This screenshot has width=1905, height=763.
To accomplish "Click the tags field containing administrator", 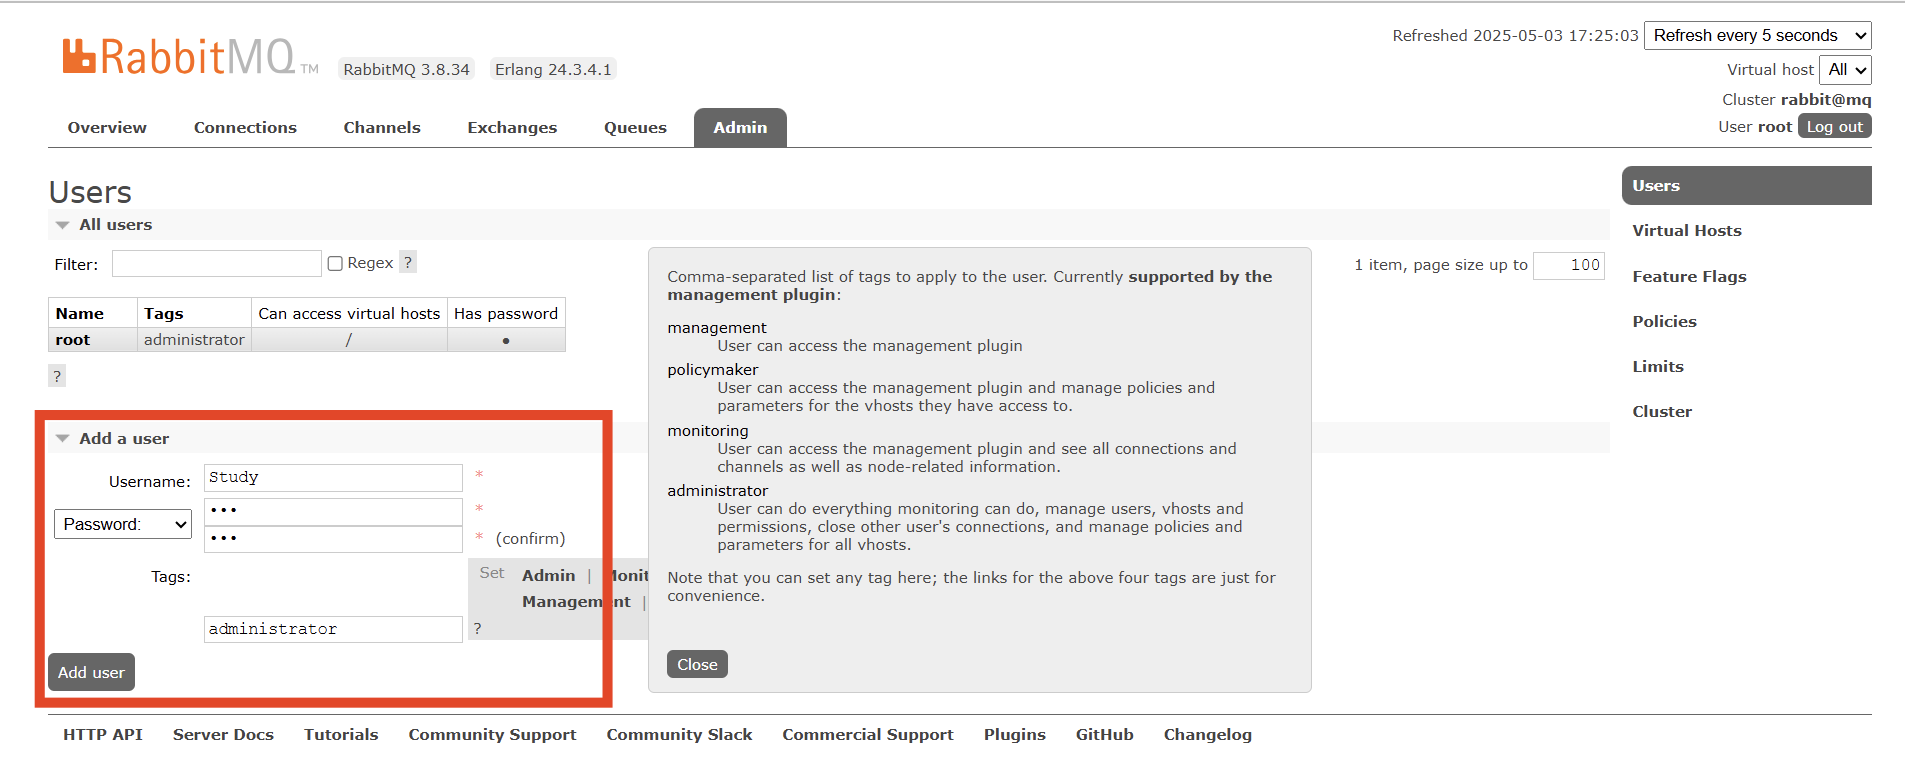I will (333, 629).
